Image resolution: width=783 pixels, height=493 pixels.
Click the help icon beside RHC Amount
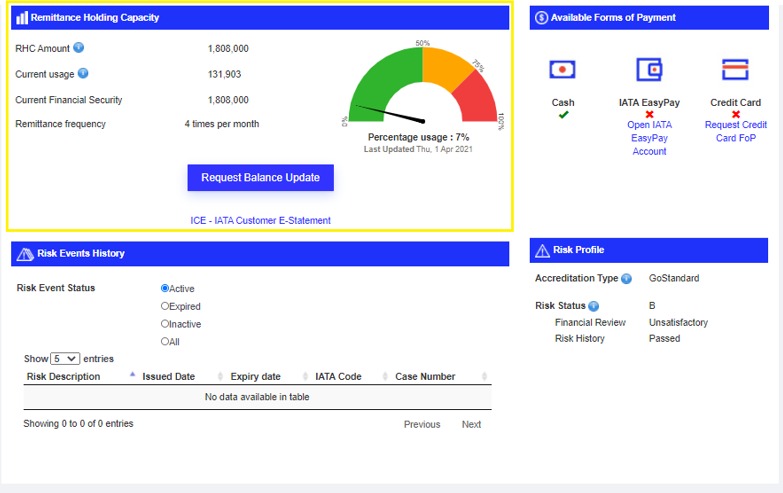click(x=79, y=48)
